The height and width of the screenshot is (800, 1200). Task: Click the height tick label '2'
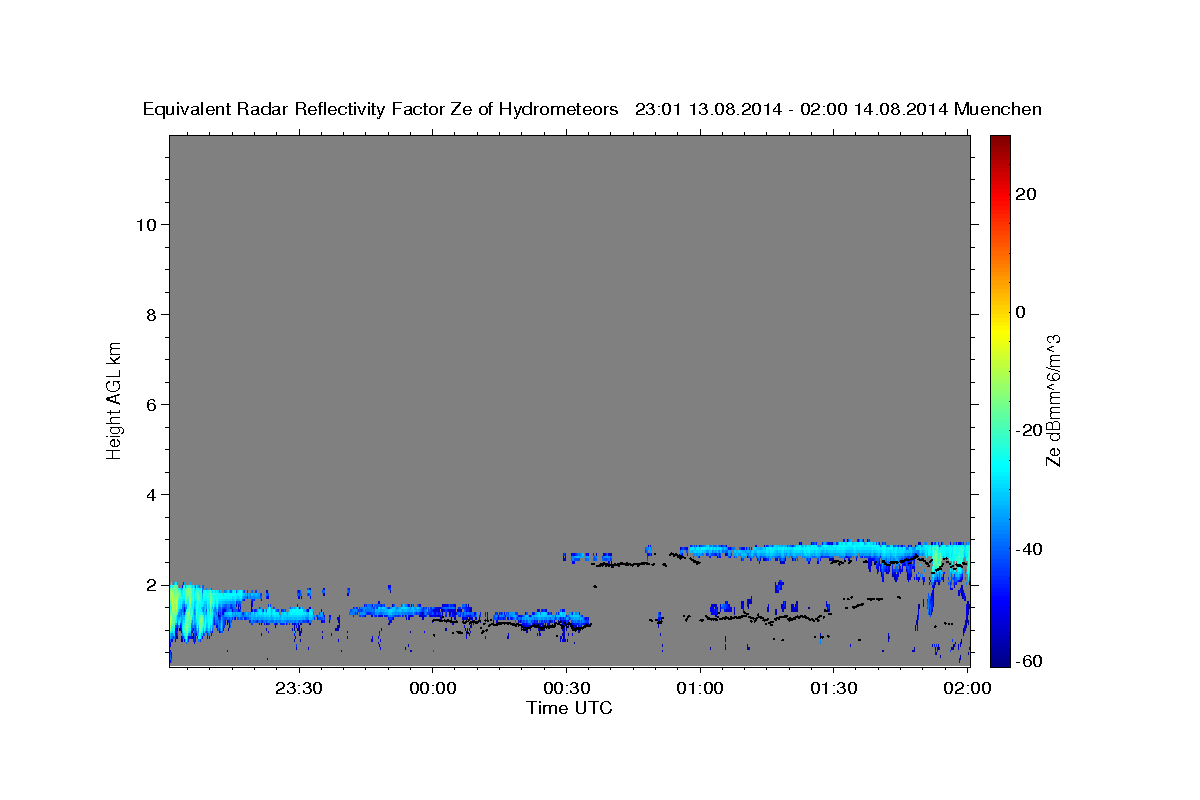151,584
